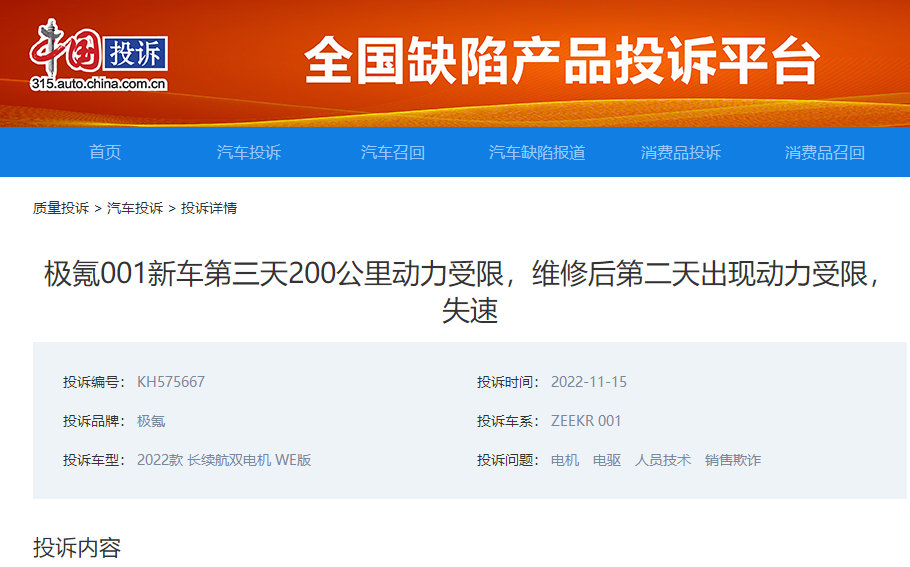Click the 人员技术 problem tag

[x=663, y=460]
